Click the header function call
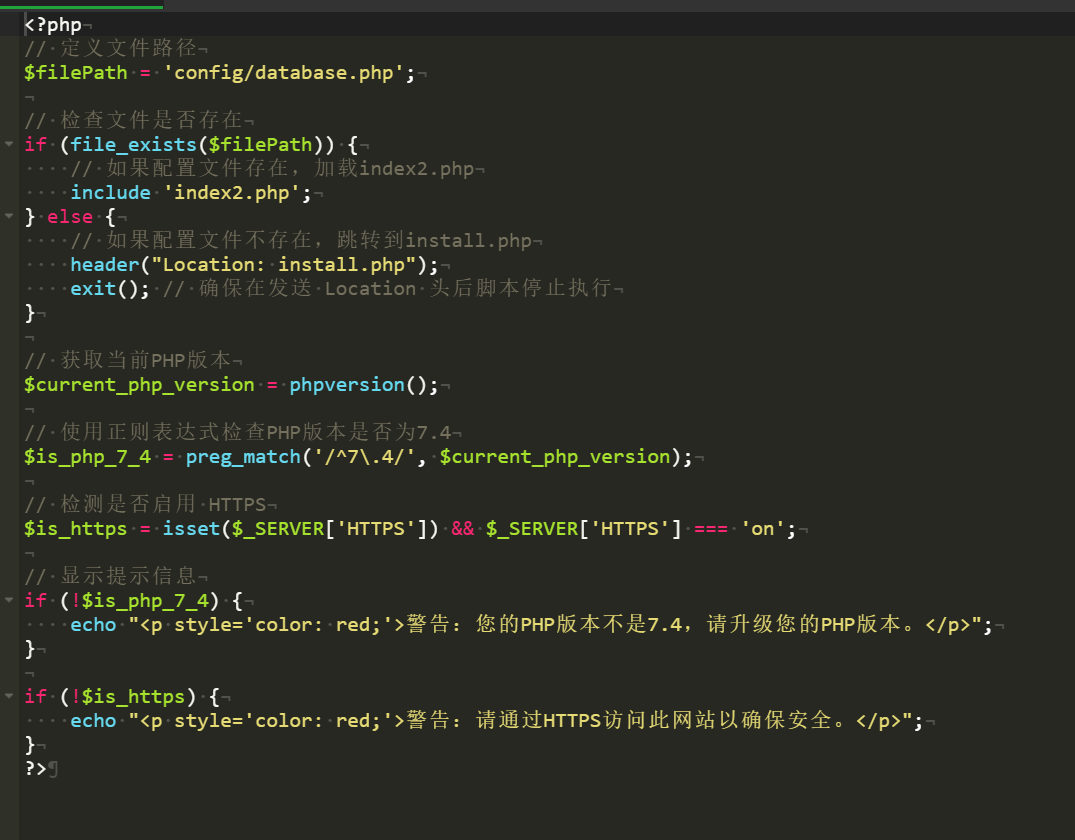 tap(104, 265)
